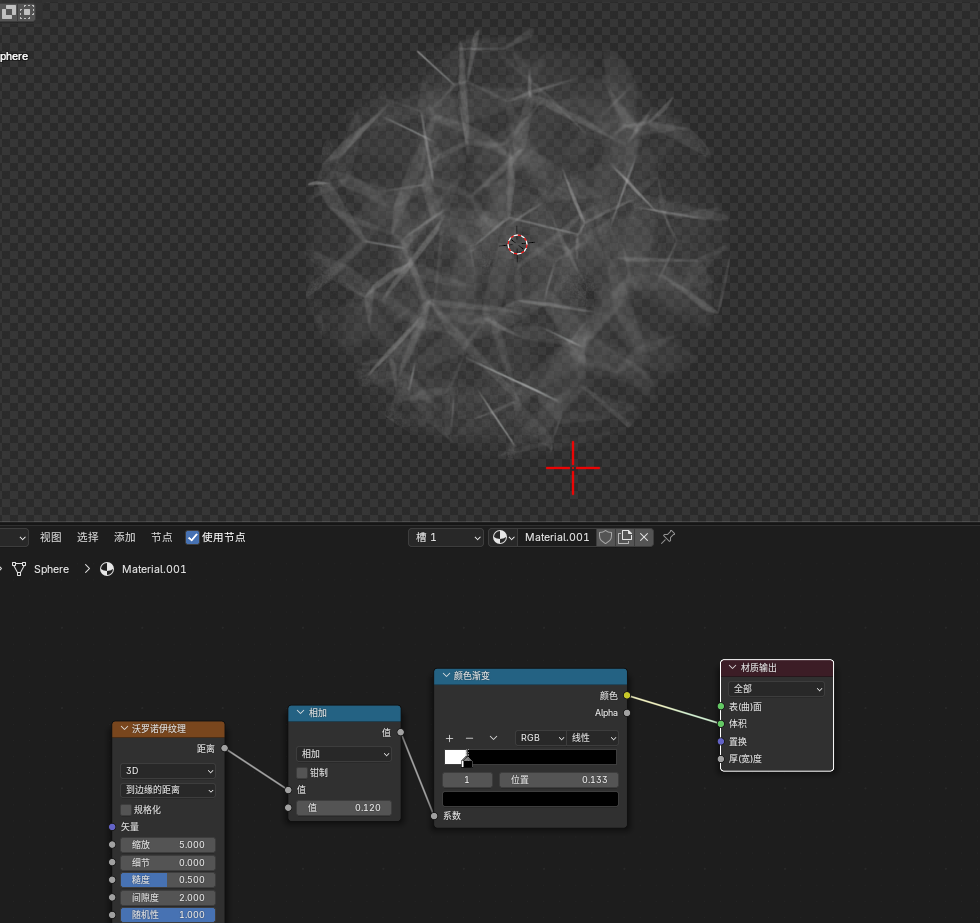
Task: Click the 矢量 input socket on Voronoi node
Action: (x=112, y=827)
